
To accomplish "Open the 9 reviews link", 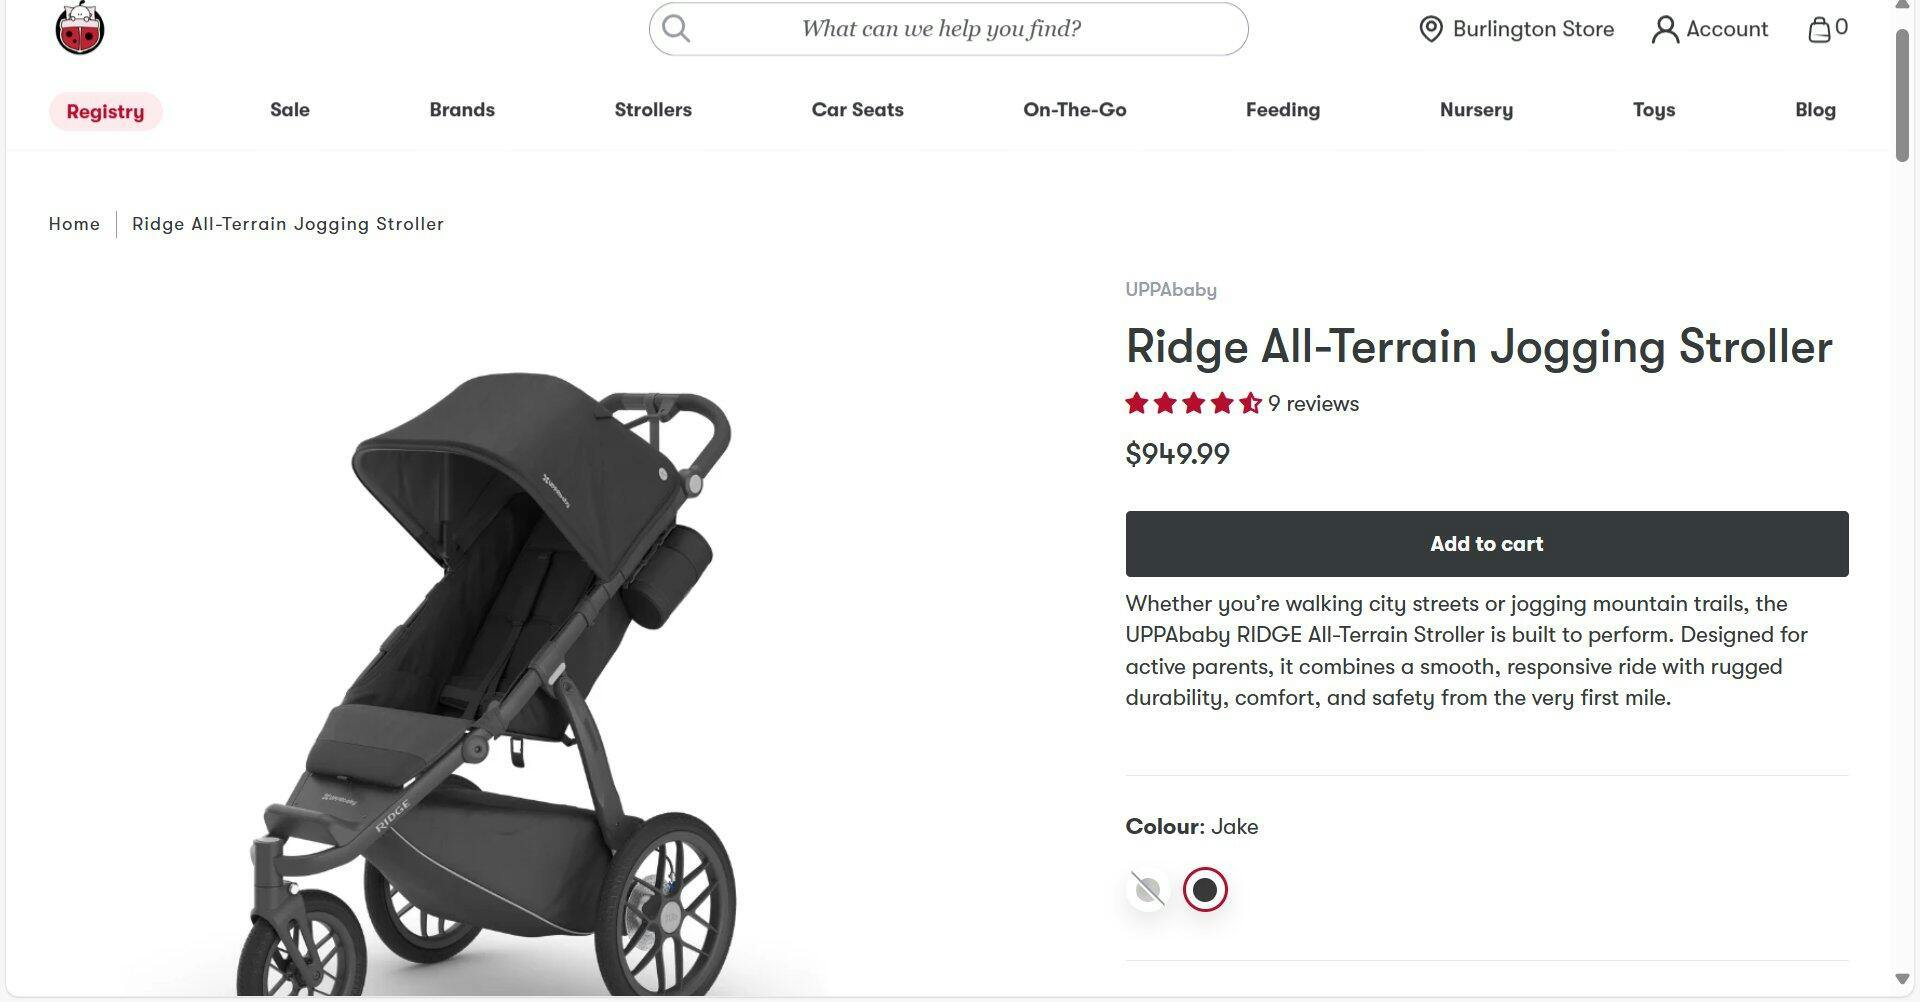I will click(x=1313, y=404).
